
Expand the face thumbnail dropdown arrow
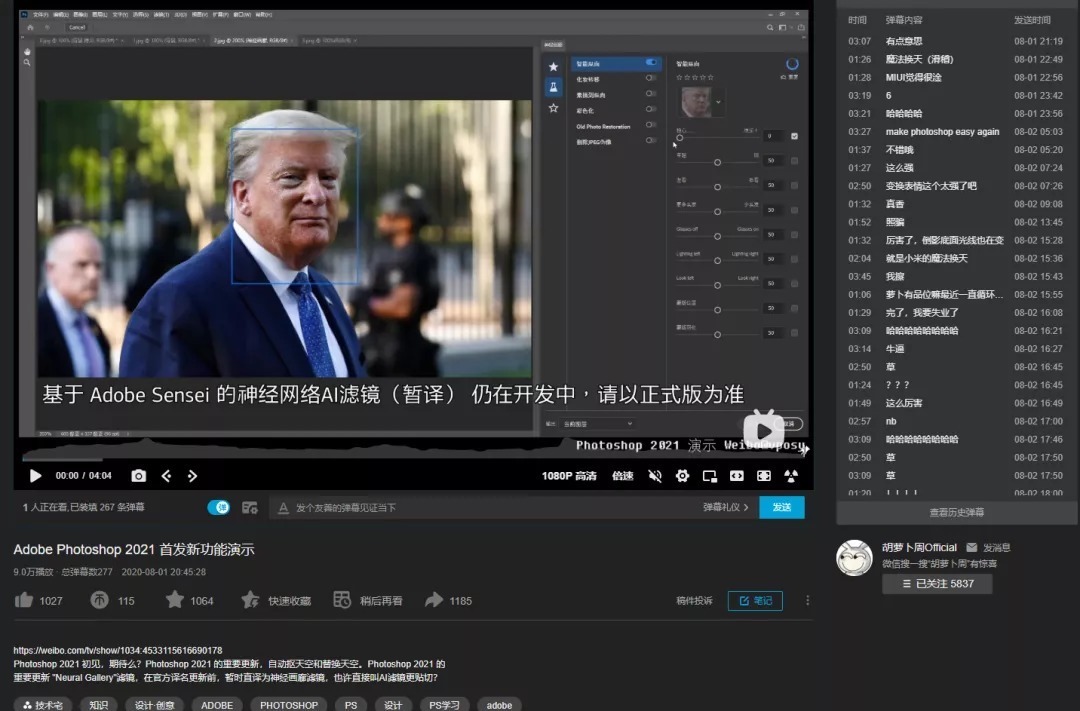(x=718, y=102)
